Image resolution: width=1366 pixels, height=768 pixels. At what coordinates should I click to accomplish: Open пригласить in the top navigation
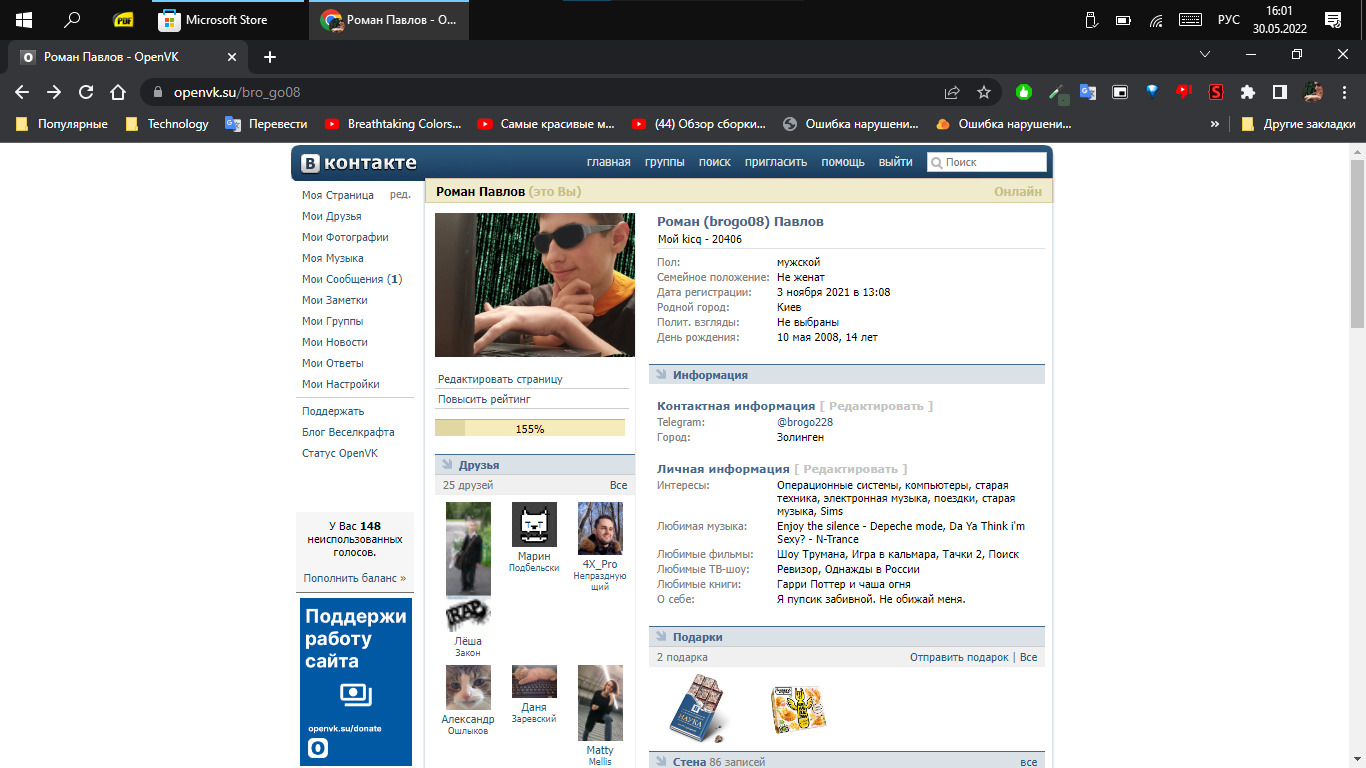(x=776, y=162)
